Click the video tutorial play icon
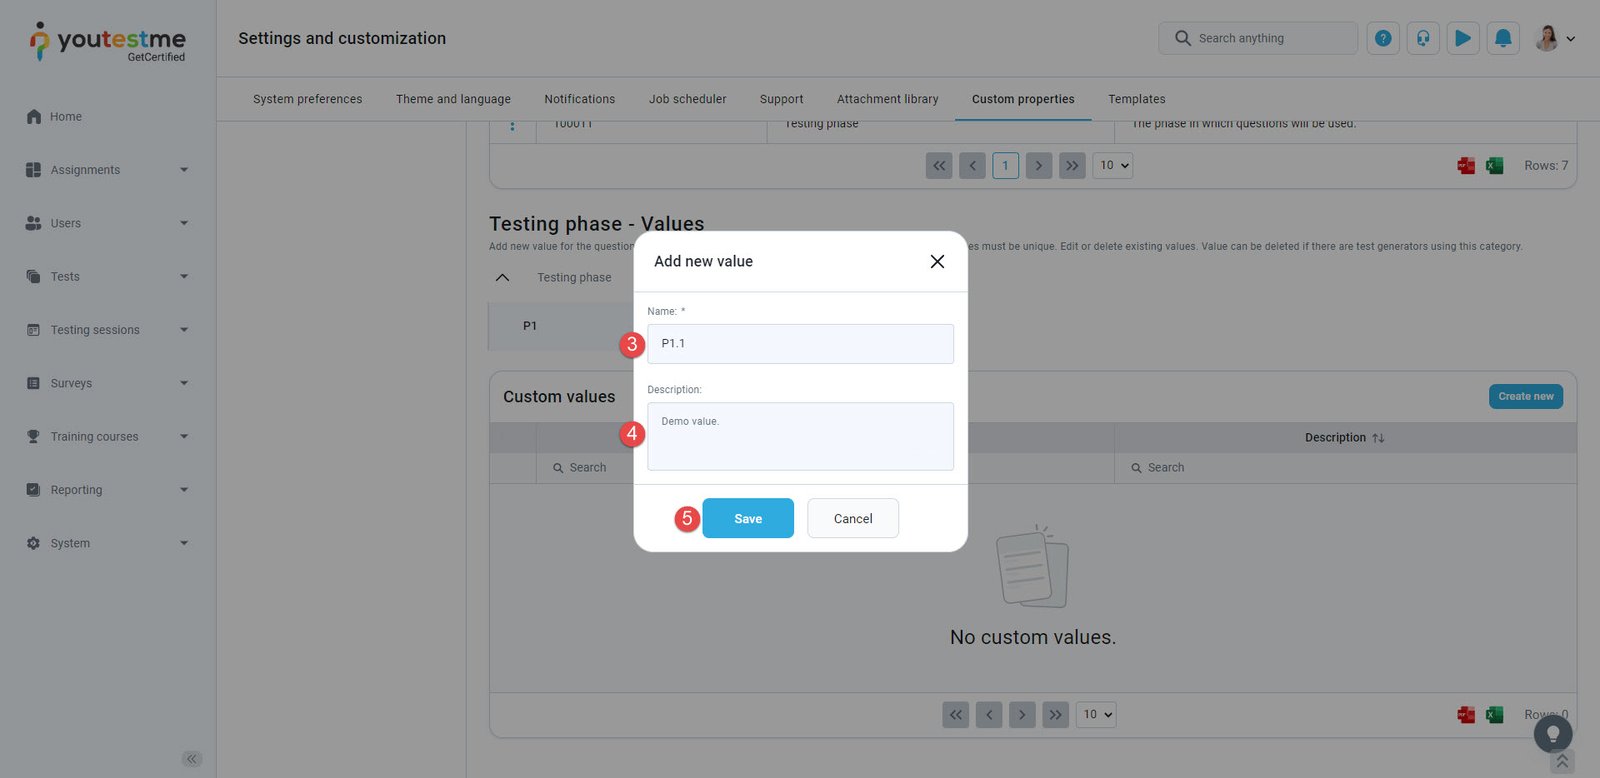1600x778 pixels. [1463, 39]
